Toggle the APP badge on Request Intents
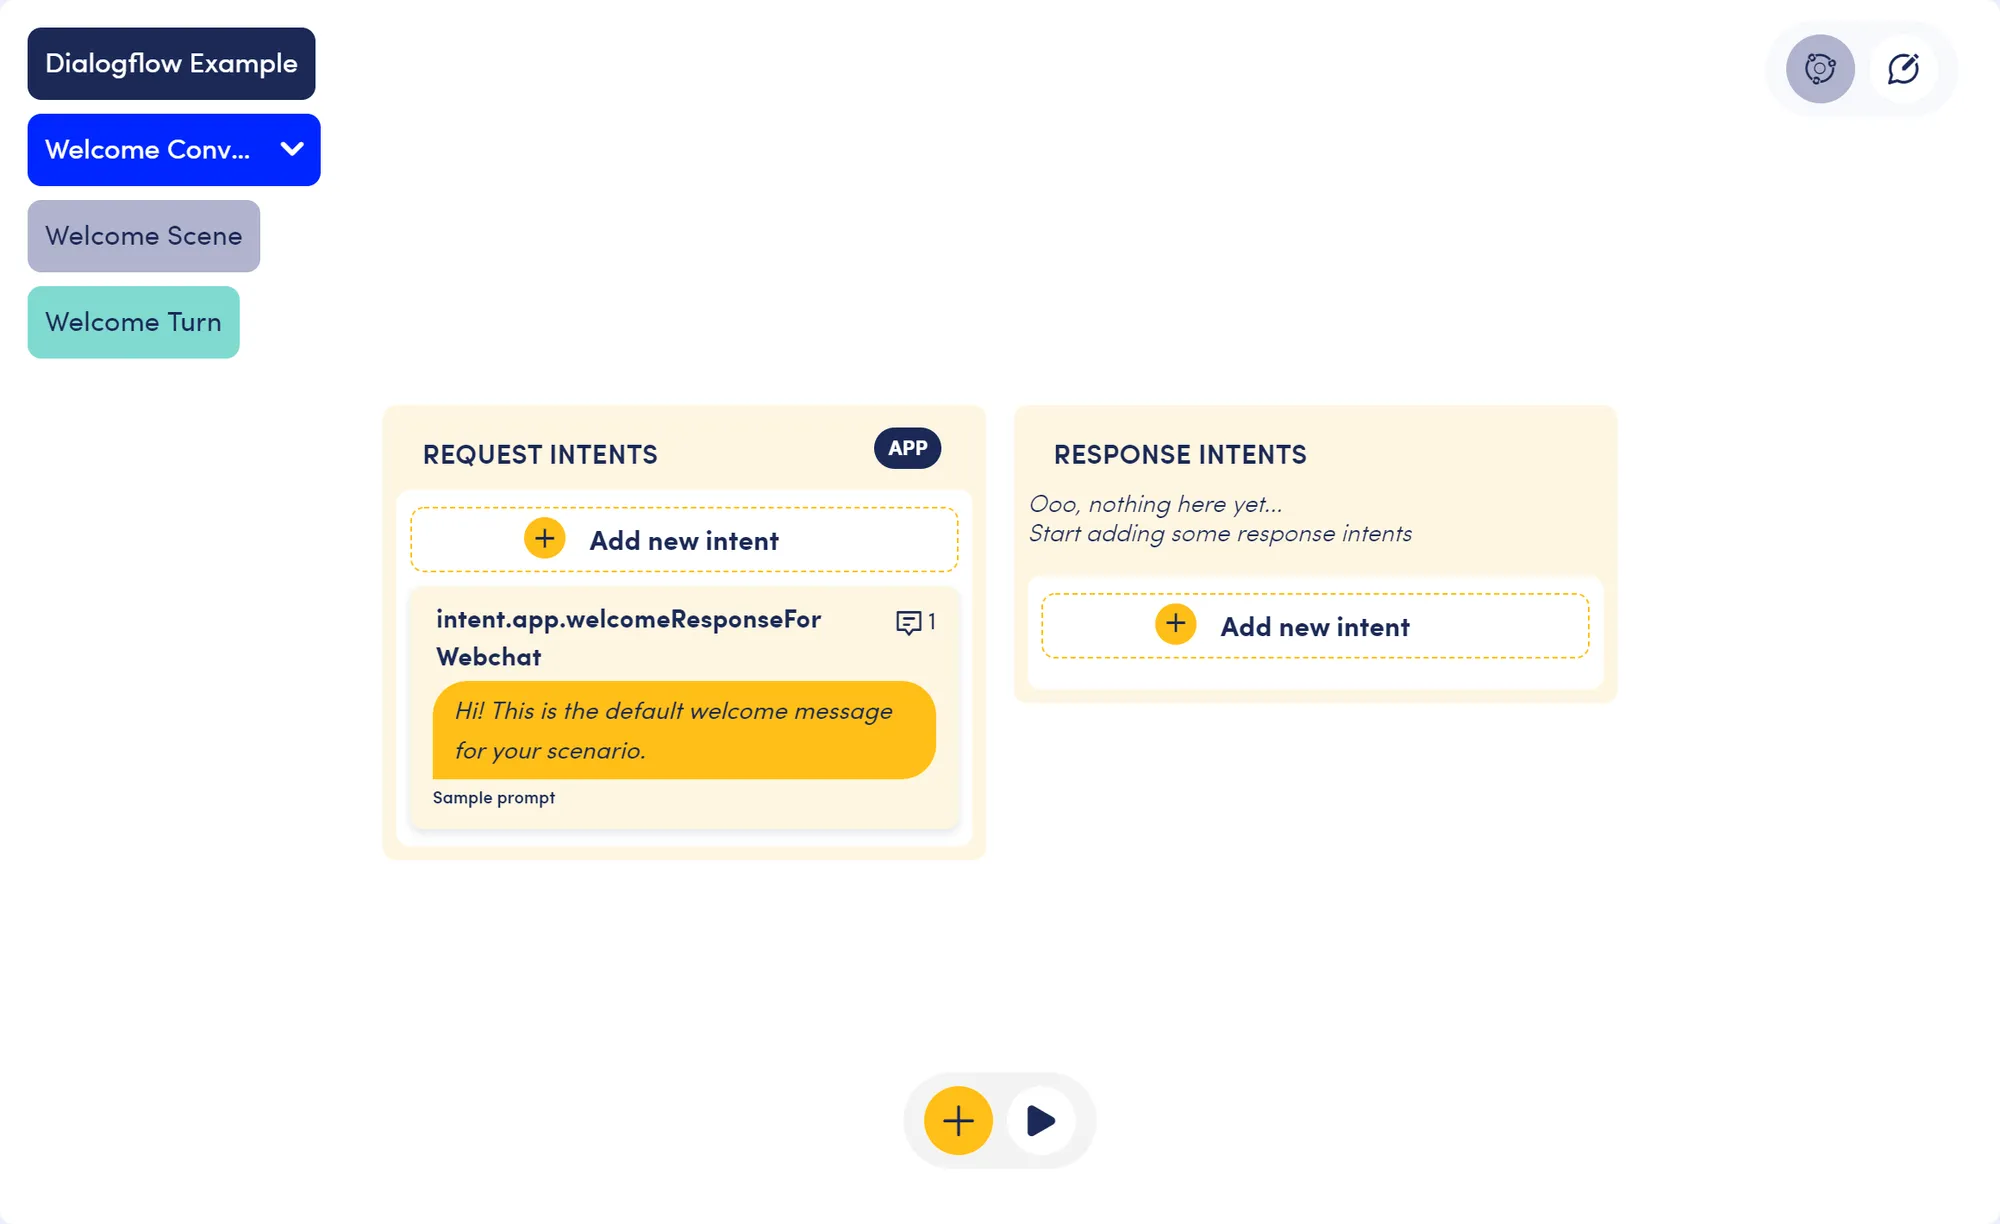 point(907,448)
